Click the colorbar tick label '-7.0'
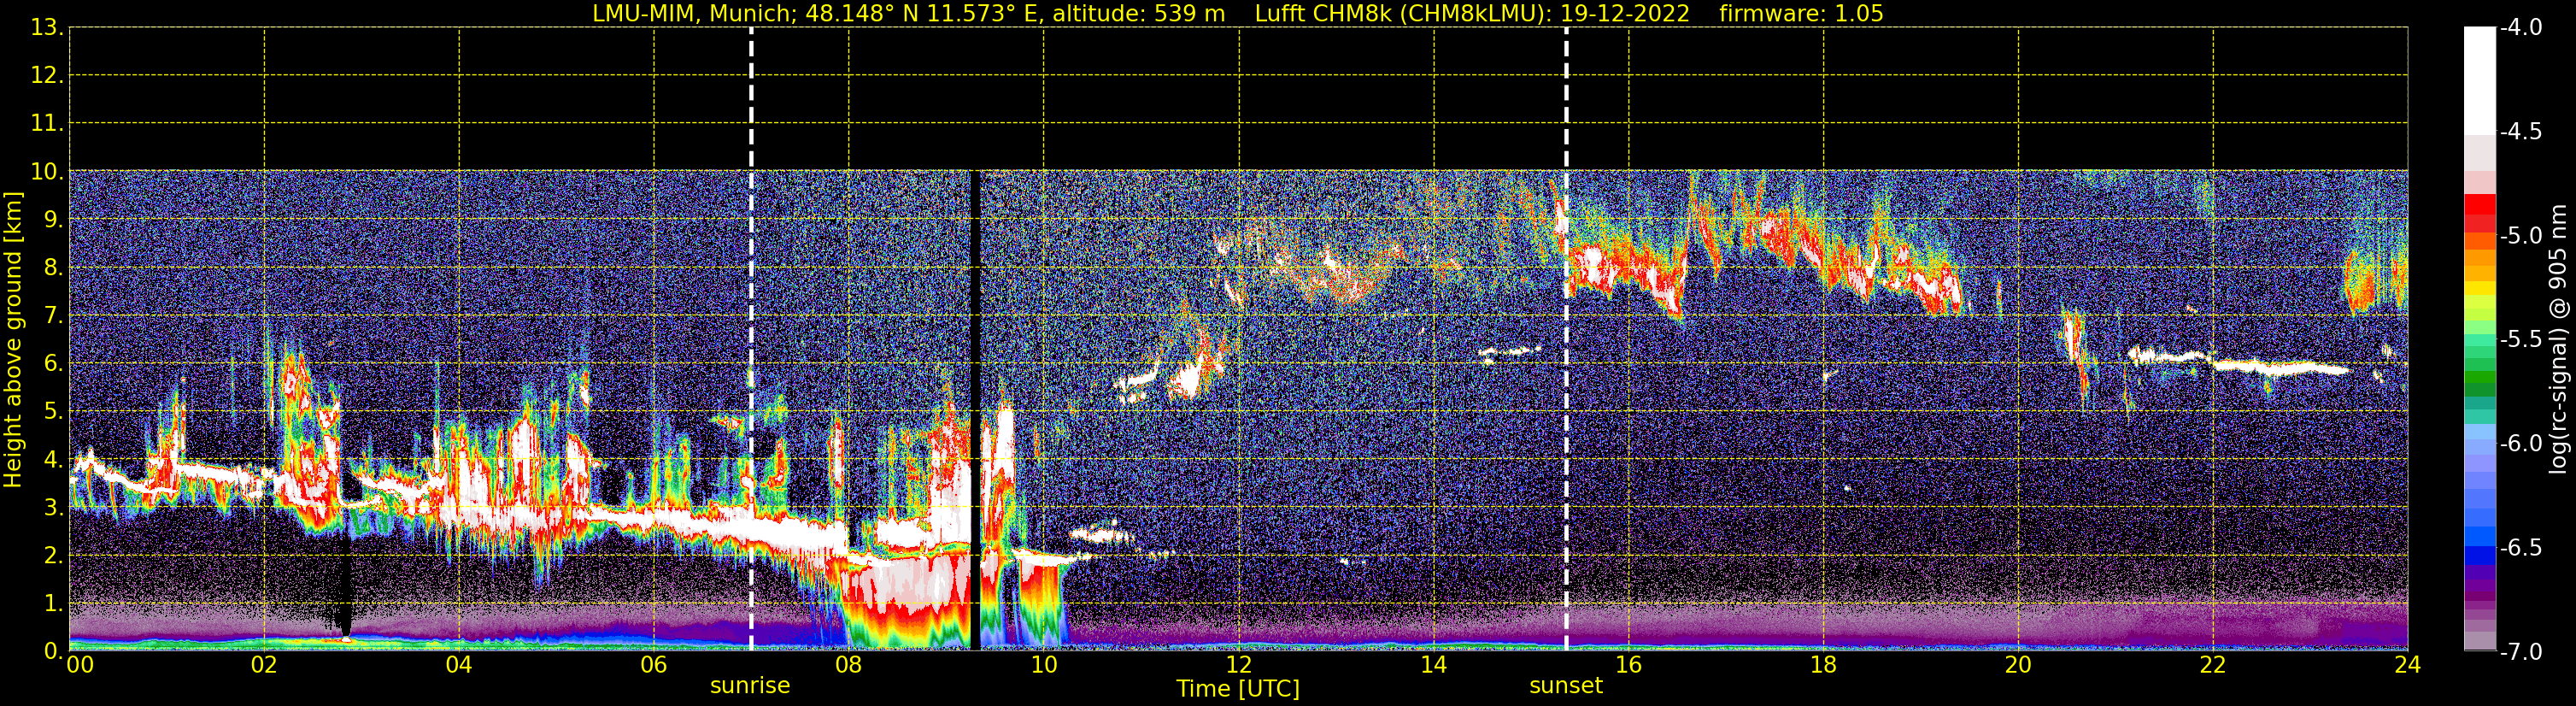This screenshot has height=706, width=2576. tap(2520, 652)
